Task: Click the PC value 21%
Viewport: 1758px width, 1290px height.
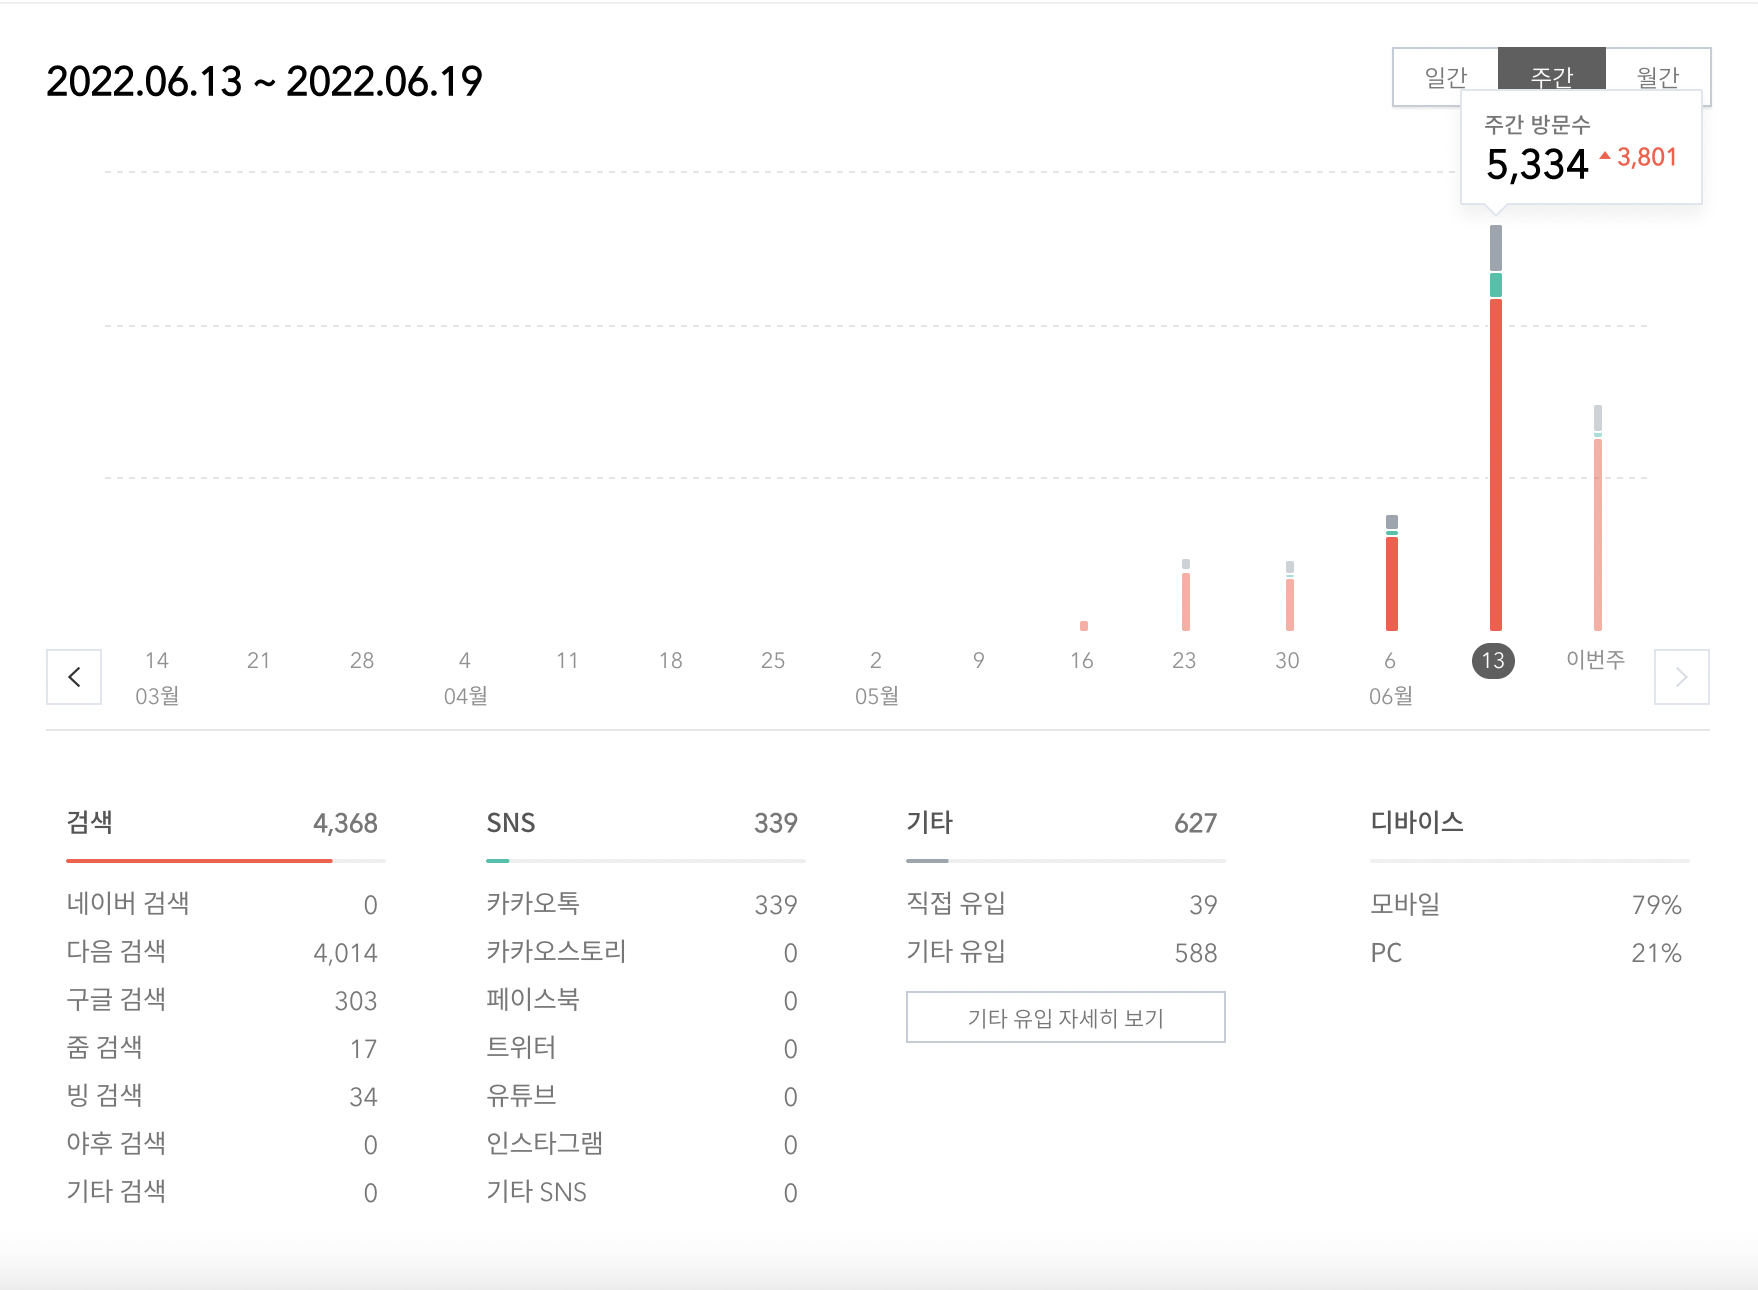Action: 1657,953
